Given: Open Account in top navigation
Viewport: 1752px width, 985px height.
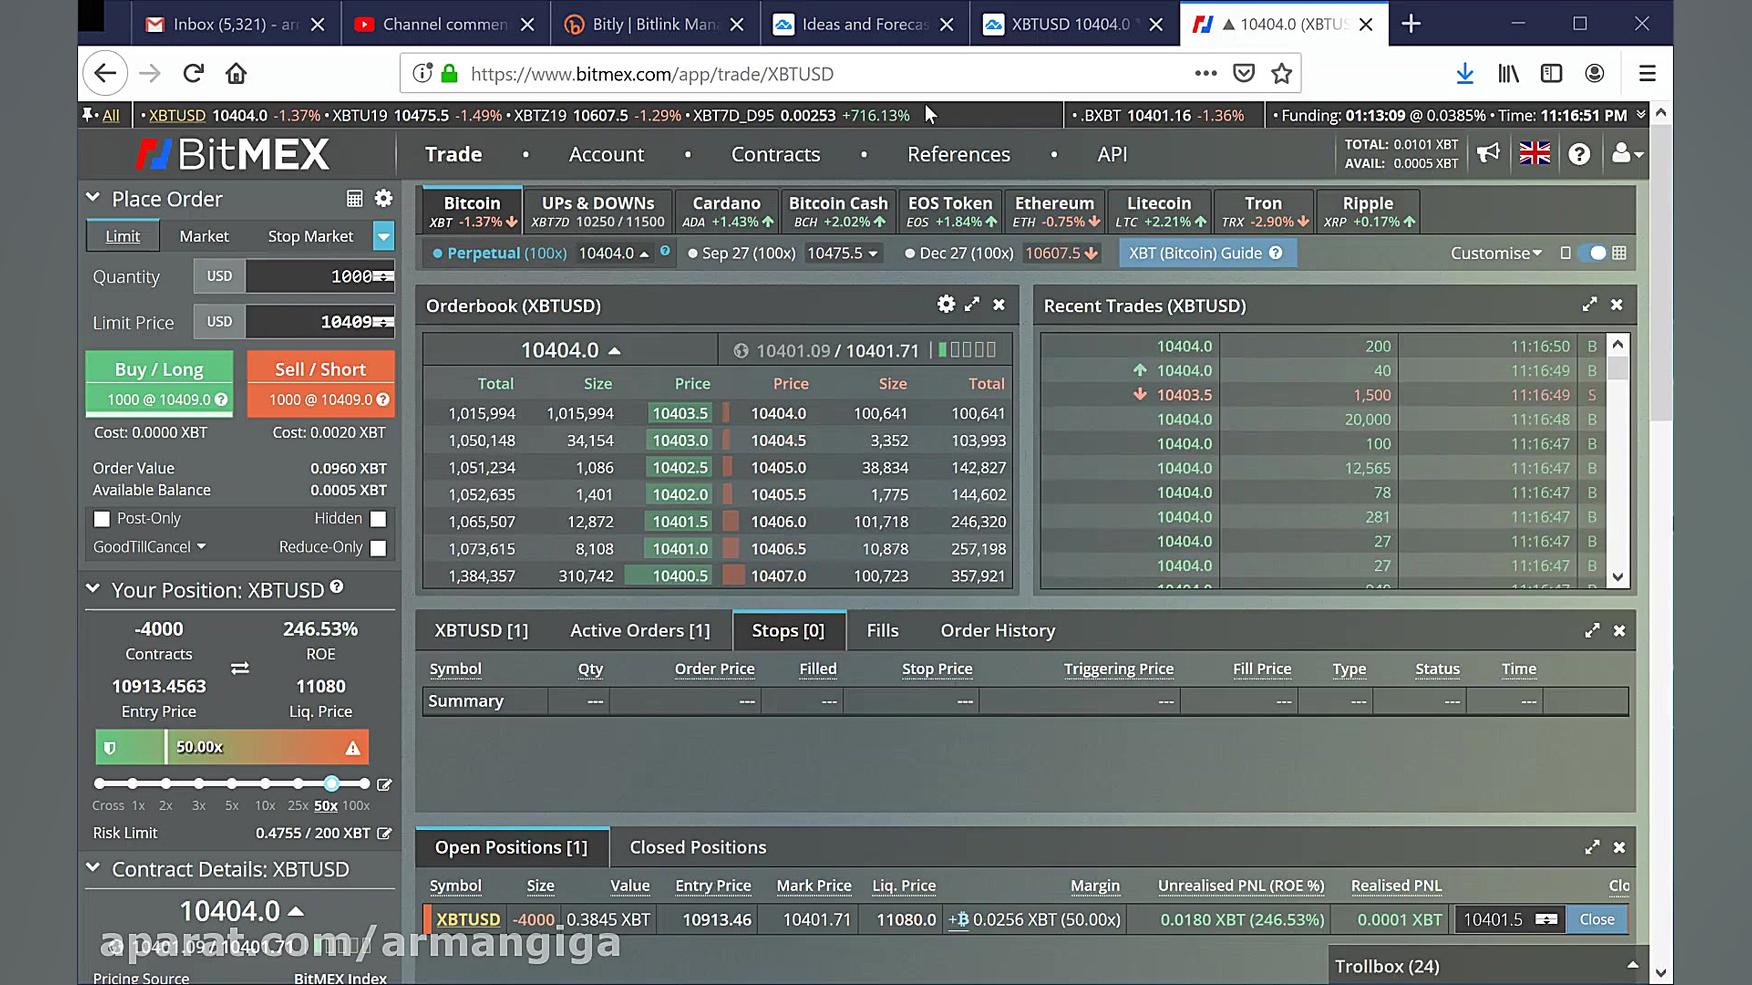Looking at the screenshot, I should pos(606,154).
